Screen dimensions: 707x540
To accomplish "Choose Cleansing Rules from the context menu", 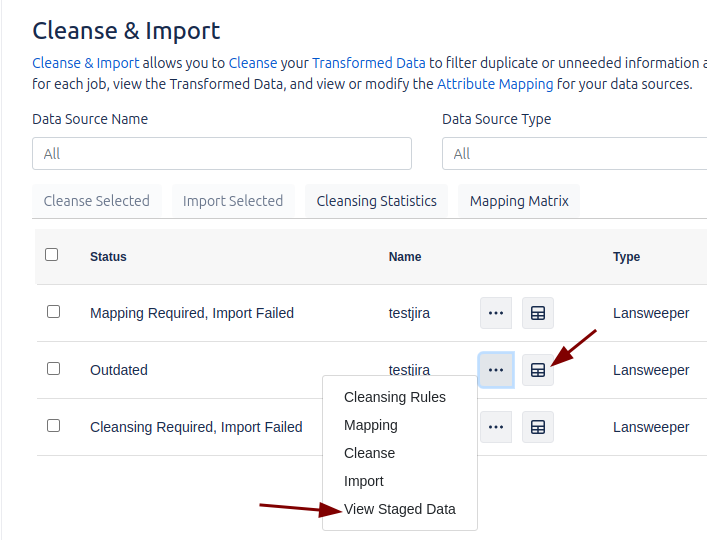I will [395, 397].
